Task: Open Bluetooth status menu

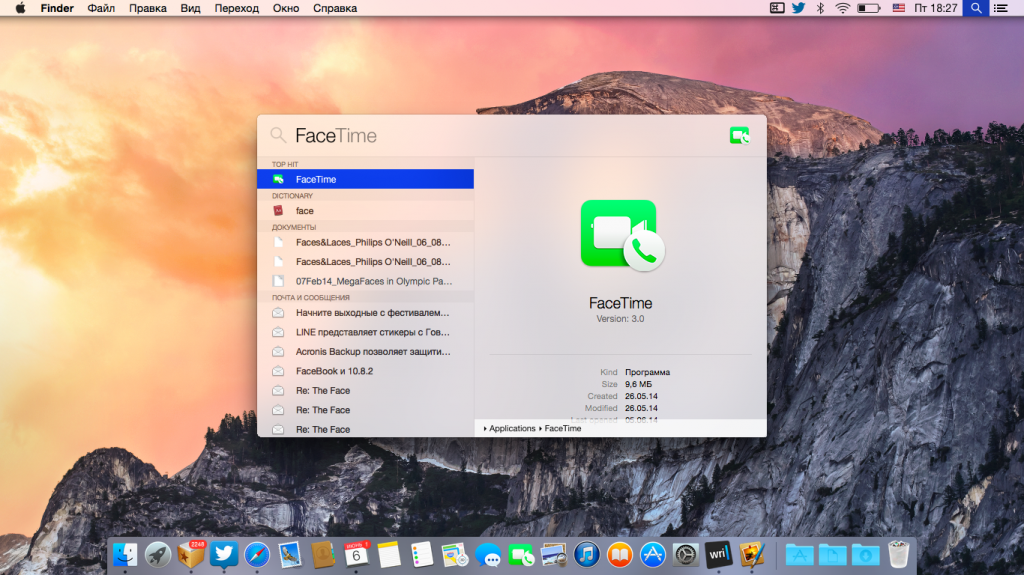Action: coord(820,8)
